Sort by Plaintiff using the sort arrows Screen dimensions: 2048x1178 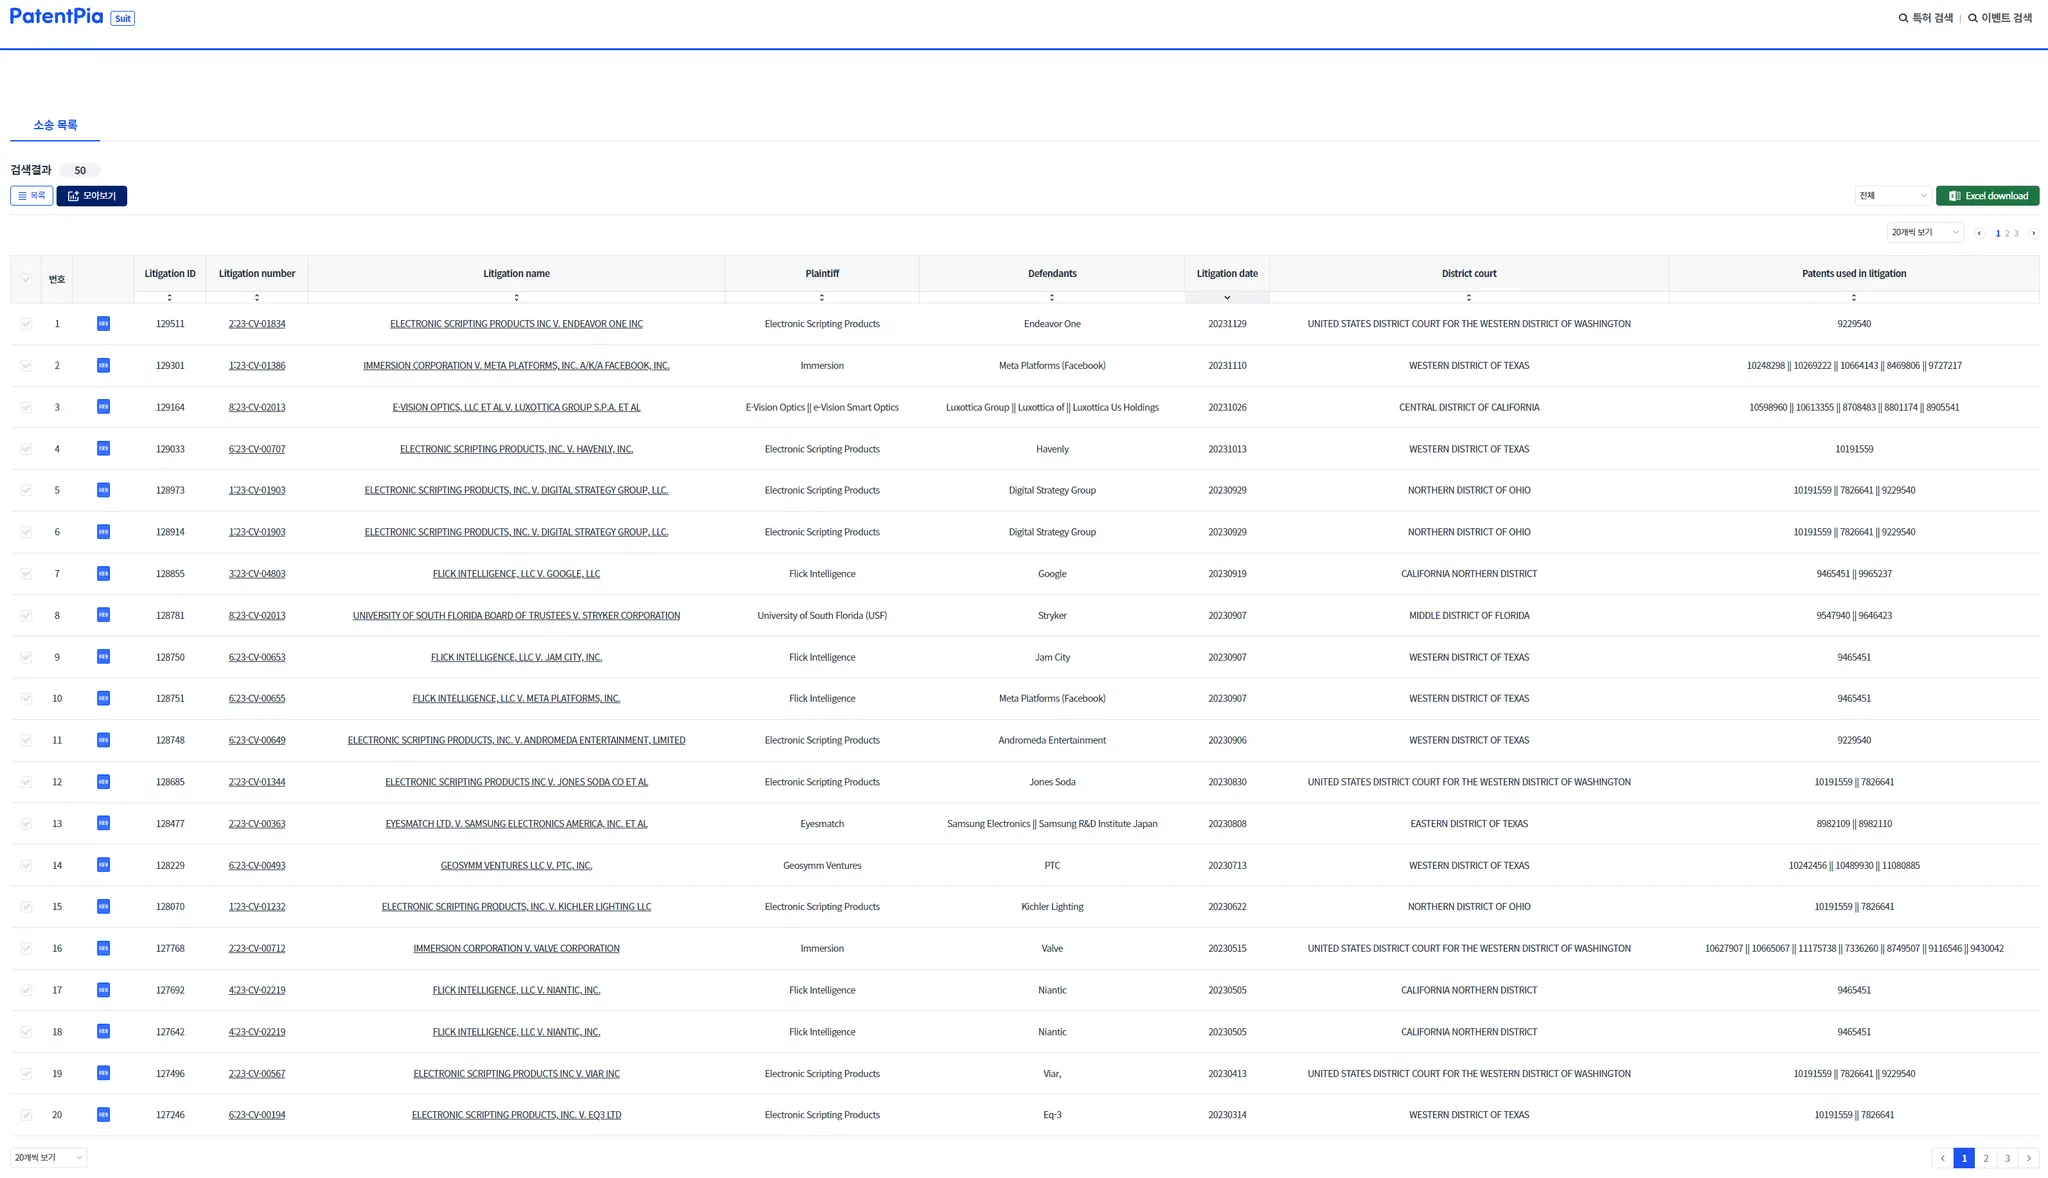822,297
